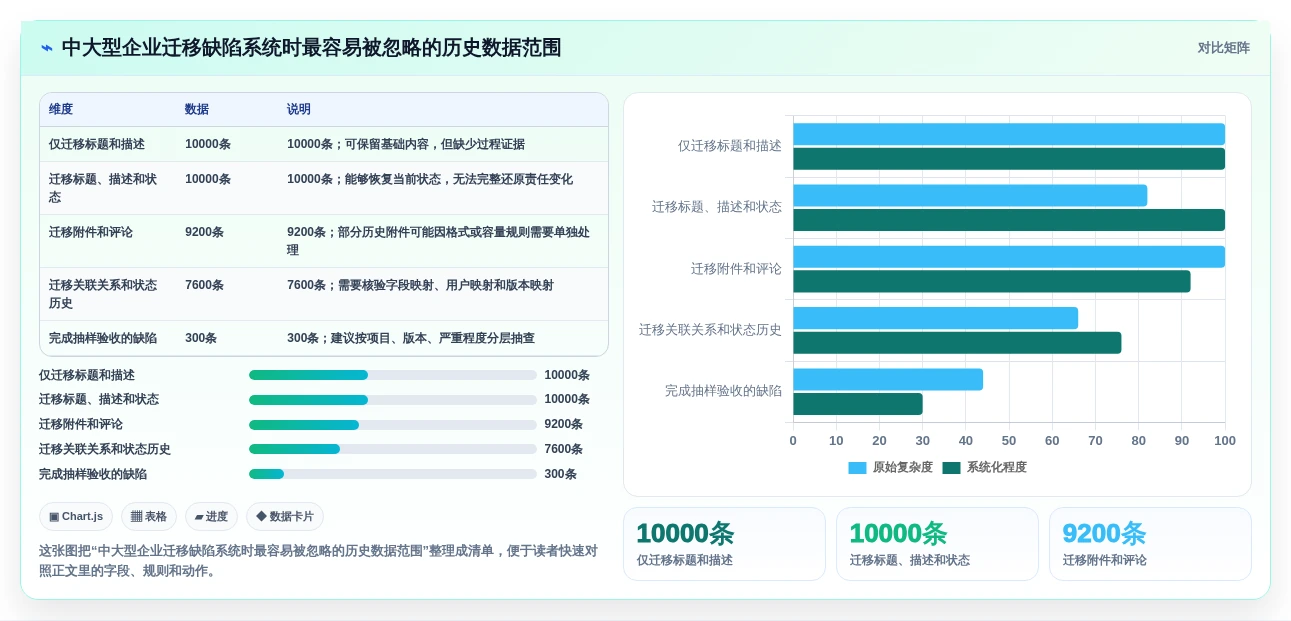The image size is (1291, 621).
Task: Toggle 系统化程度 legend swatch in chart
Action: pyautogui.click(x=951, y=467)
